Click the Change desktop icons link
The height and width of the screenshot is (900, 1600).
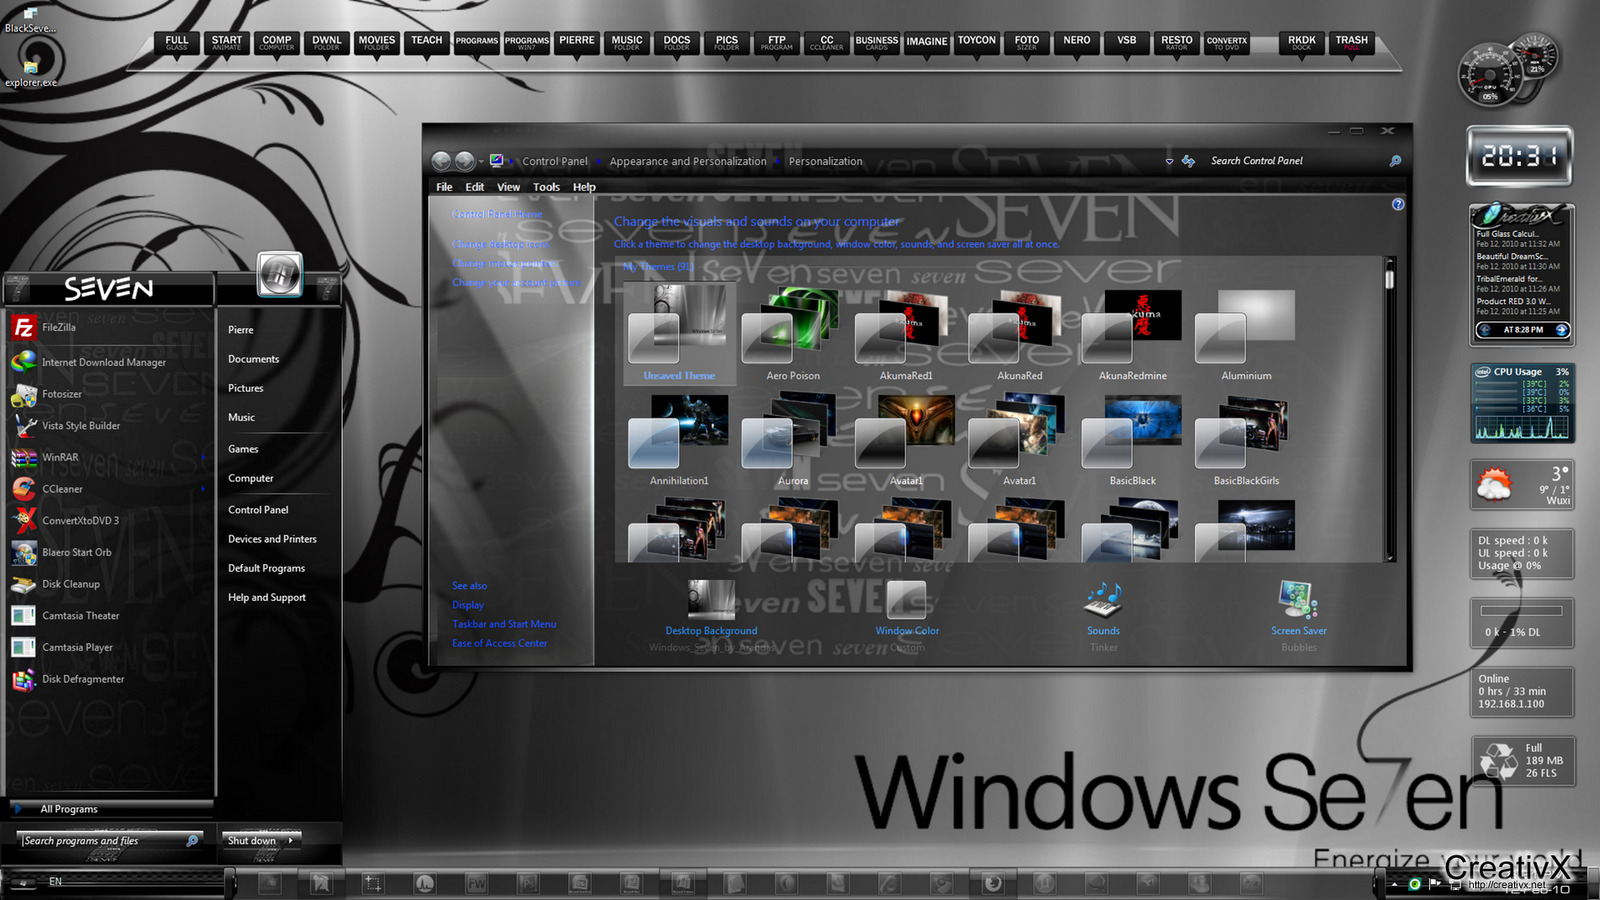pyautogui.click(x=501, y=244)
